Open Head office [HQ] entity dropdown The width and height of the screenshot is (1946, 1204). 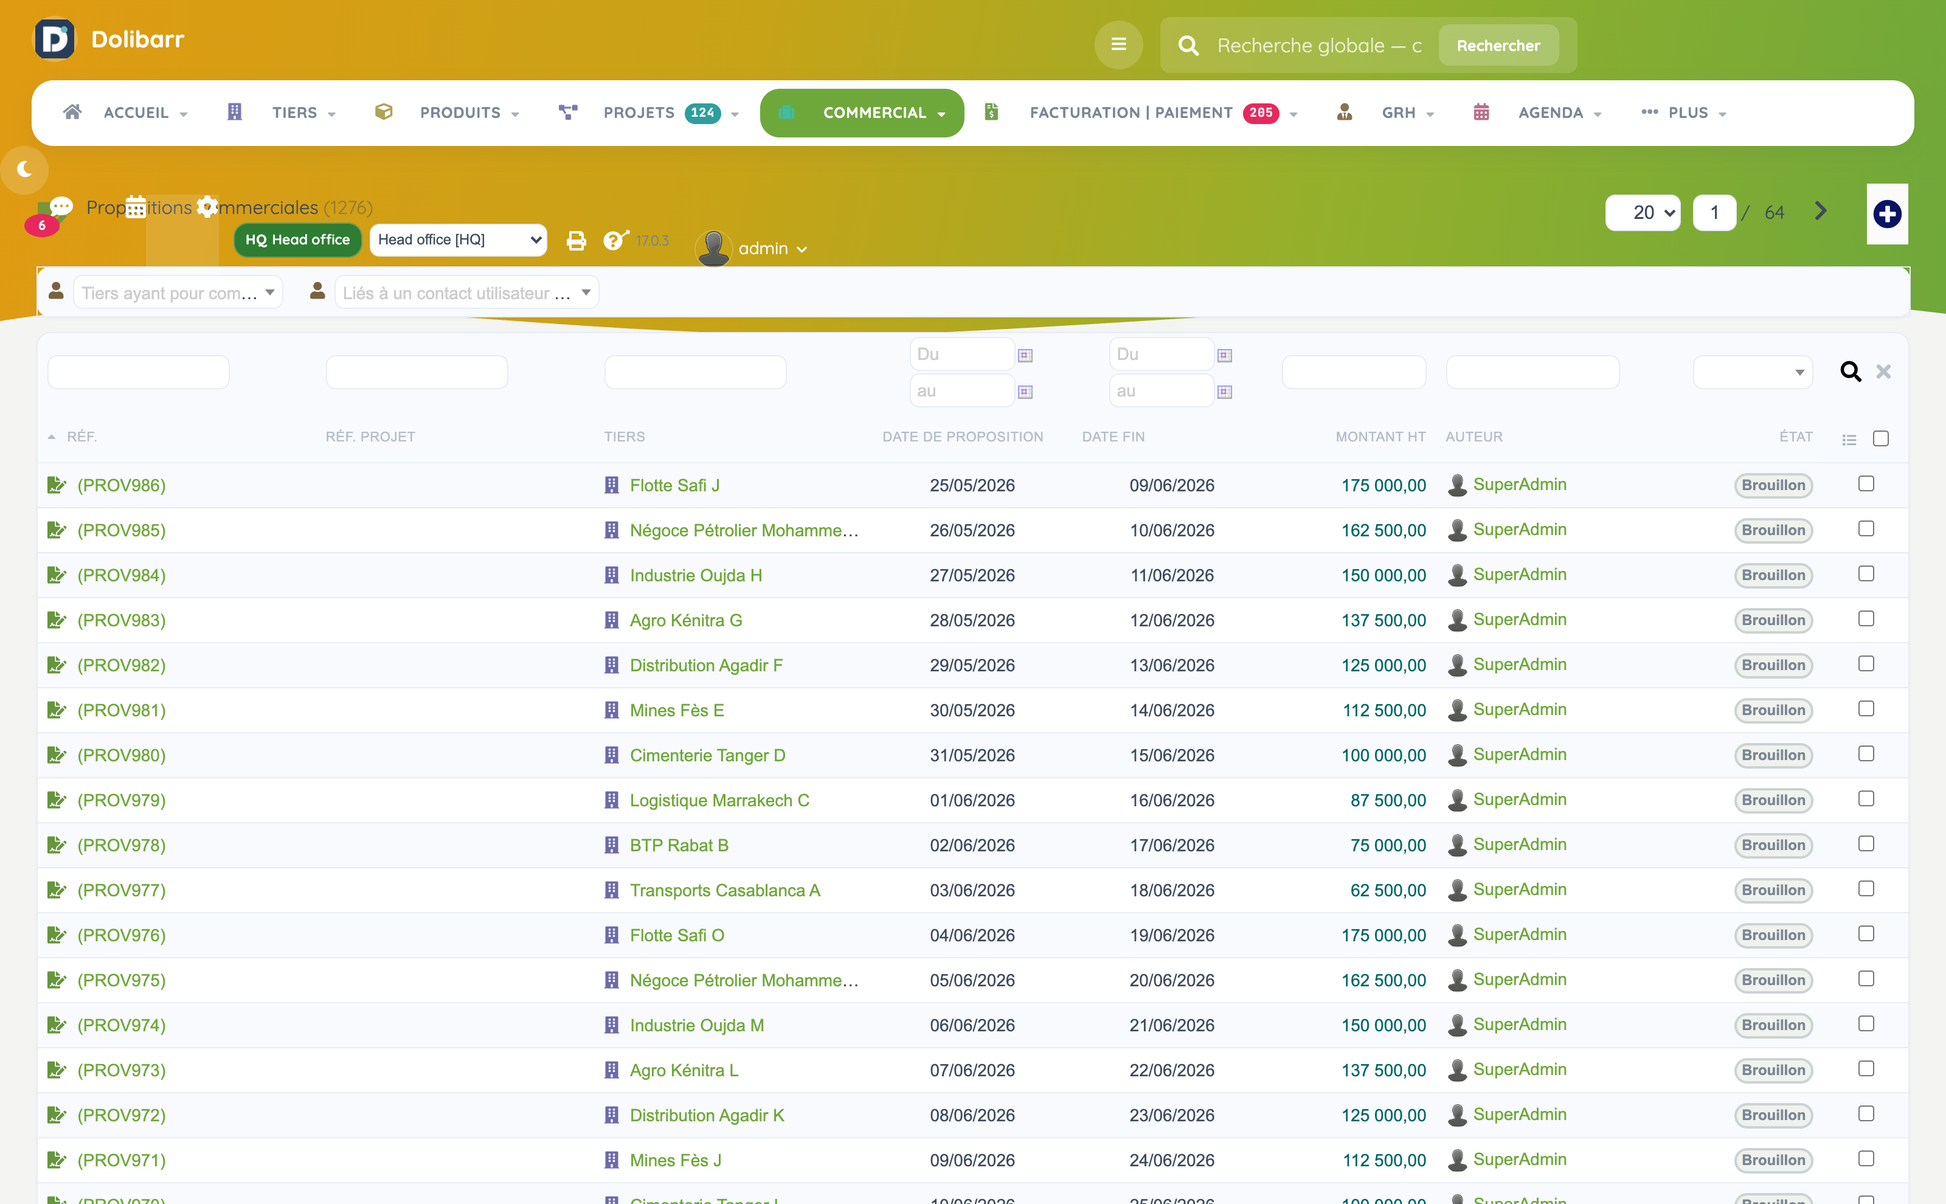pyautogui.click(x=458, y=240)
